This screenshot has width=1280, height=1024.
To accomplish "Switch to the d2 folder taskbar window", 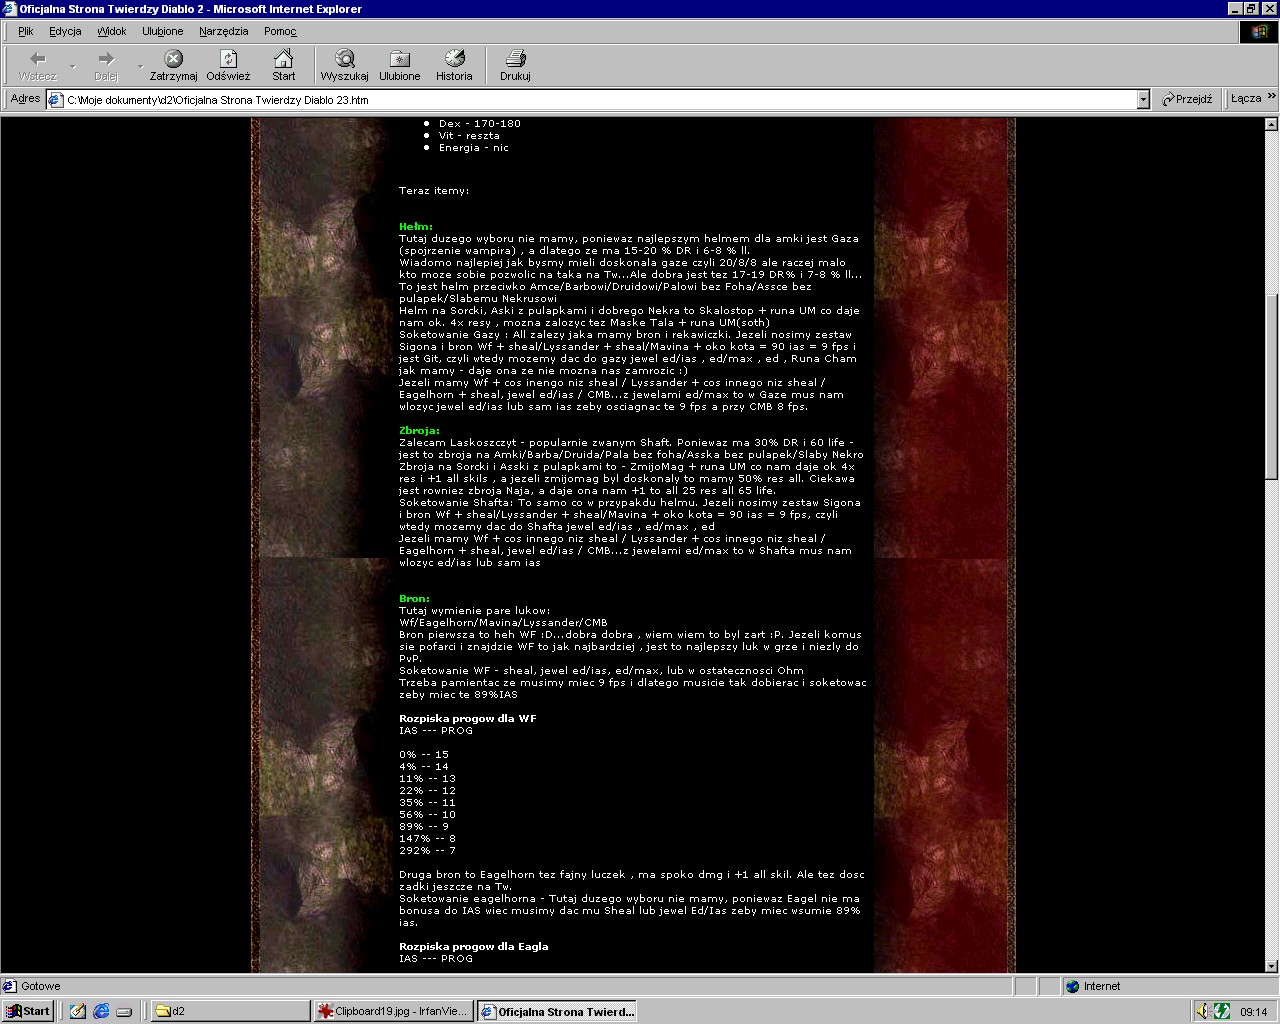I will (x=228, y=1011).
